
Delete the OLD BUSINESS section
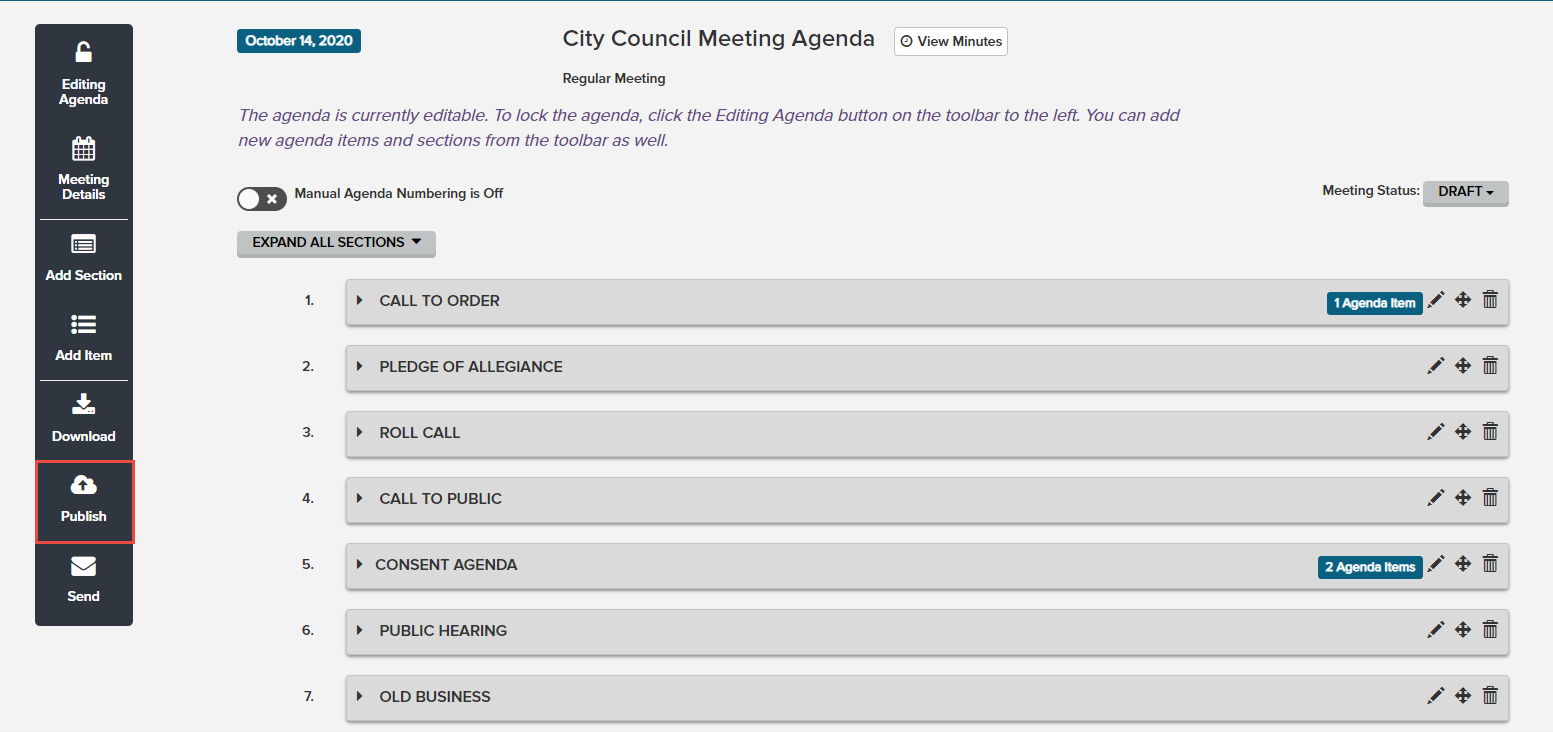tap(1490, 696)
